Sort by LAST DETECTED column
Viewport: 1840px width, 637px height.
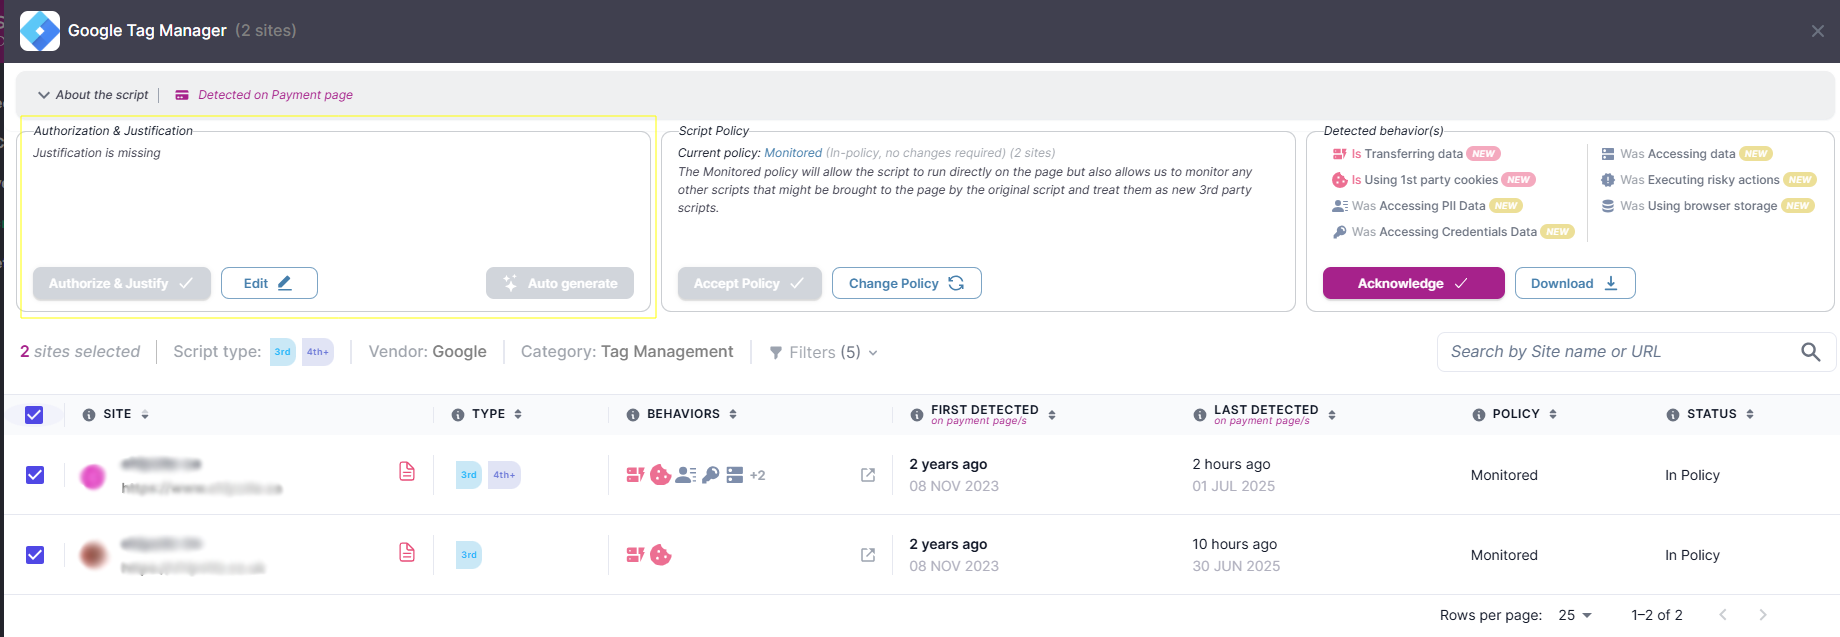point(1332,415)
